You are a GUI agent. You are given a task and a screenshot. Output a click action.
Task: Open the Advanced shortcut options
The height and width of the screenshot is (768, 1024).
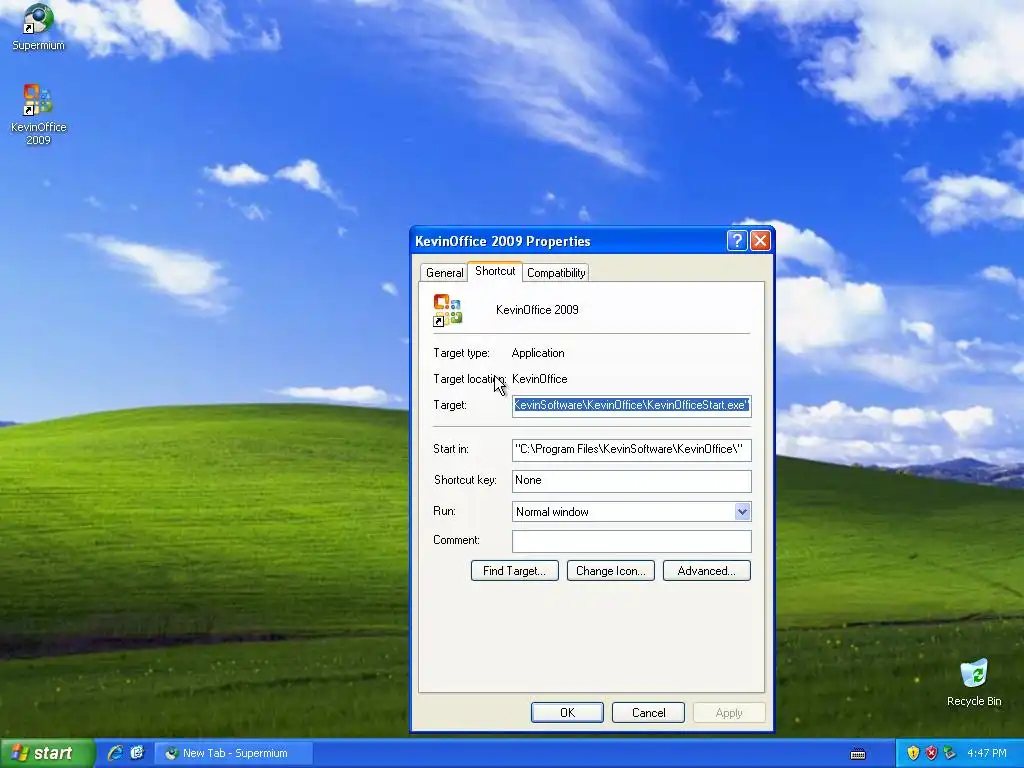click(x=707, y=571)
